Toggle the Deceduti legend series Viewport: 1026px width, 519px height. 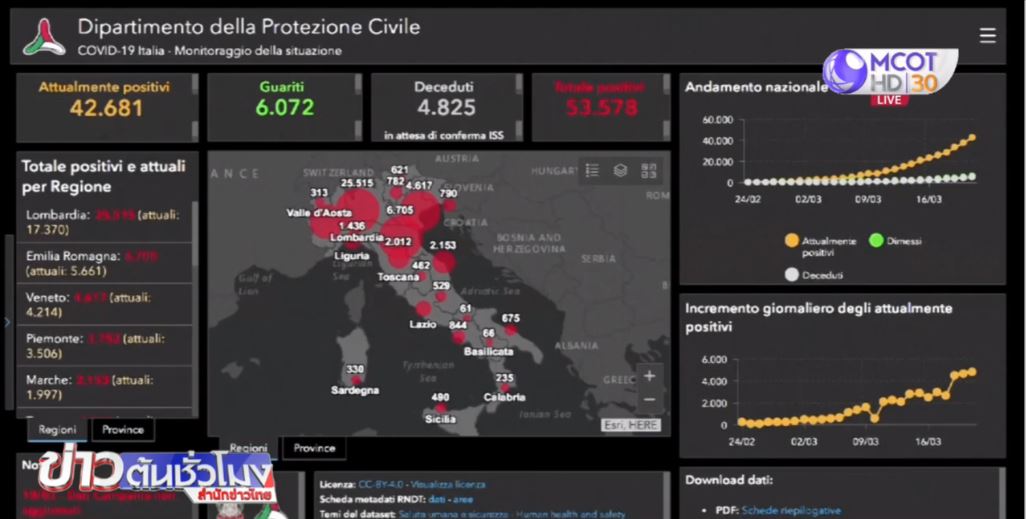(x=792, y=274)
